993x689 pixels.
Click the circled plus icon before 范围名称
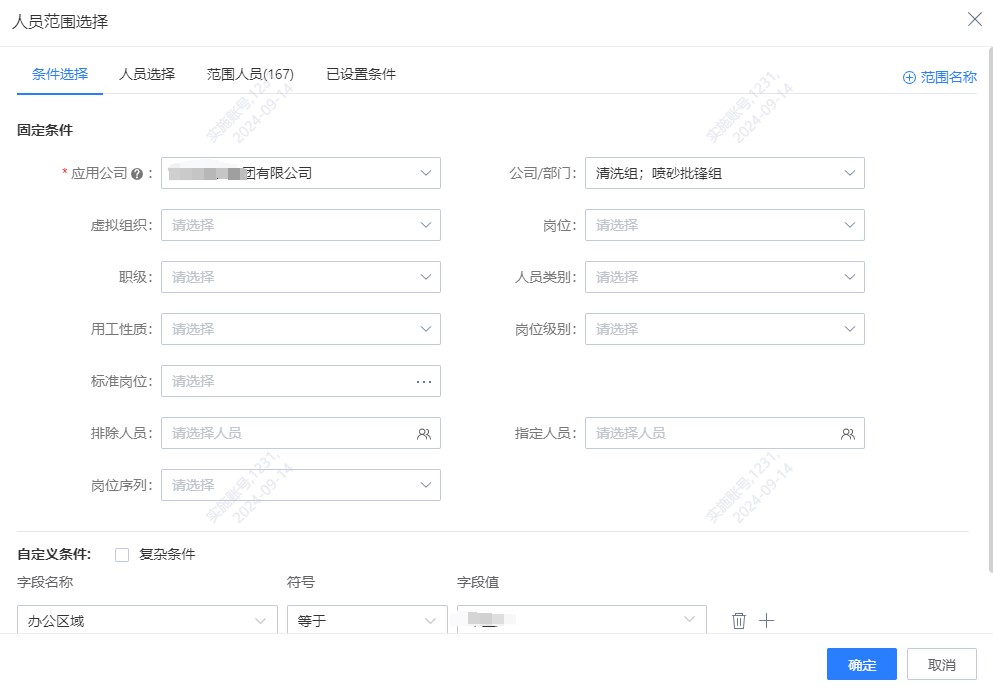pos(909,76)
